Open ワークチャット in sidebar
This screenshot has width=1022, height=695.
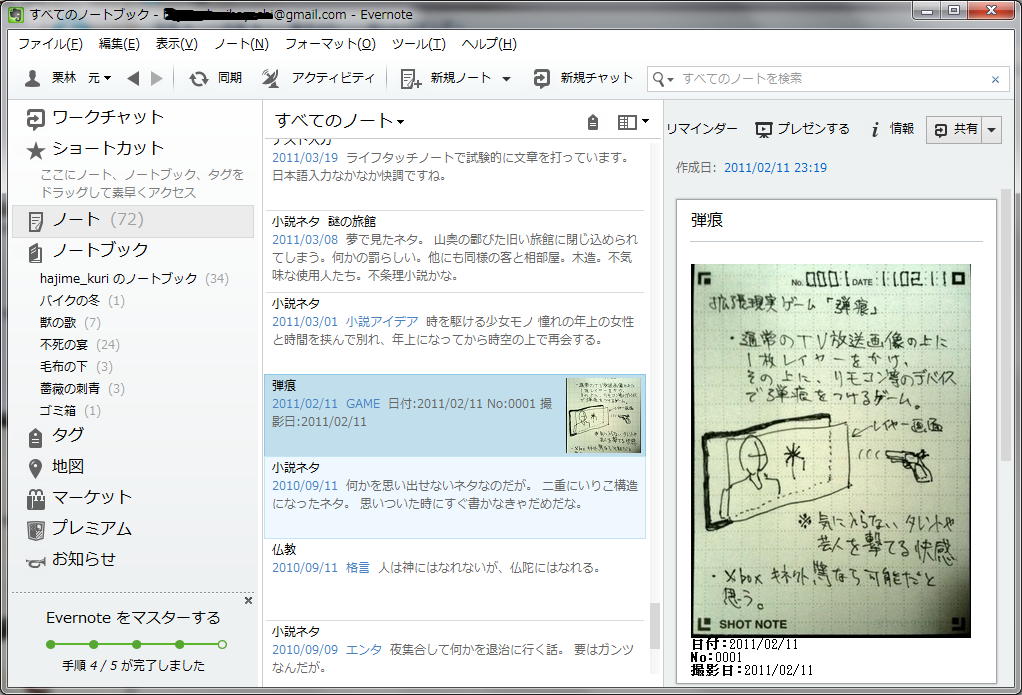95,118
